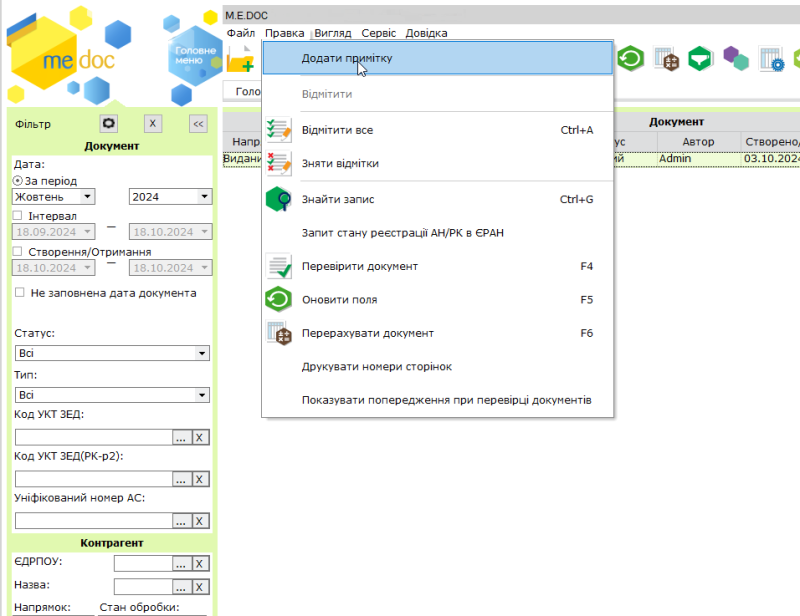Open the Сервіс menu
This screenshot has height=616, width=800.
379,33
